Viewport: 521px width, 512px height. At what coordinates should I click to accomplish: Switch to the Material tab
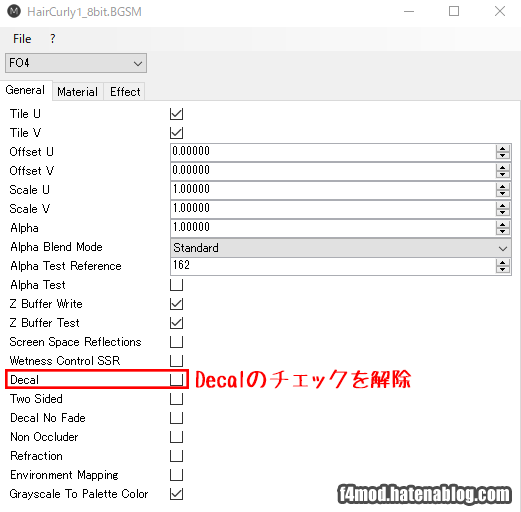click(77, 92)
